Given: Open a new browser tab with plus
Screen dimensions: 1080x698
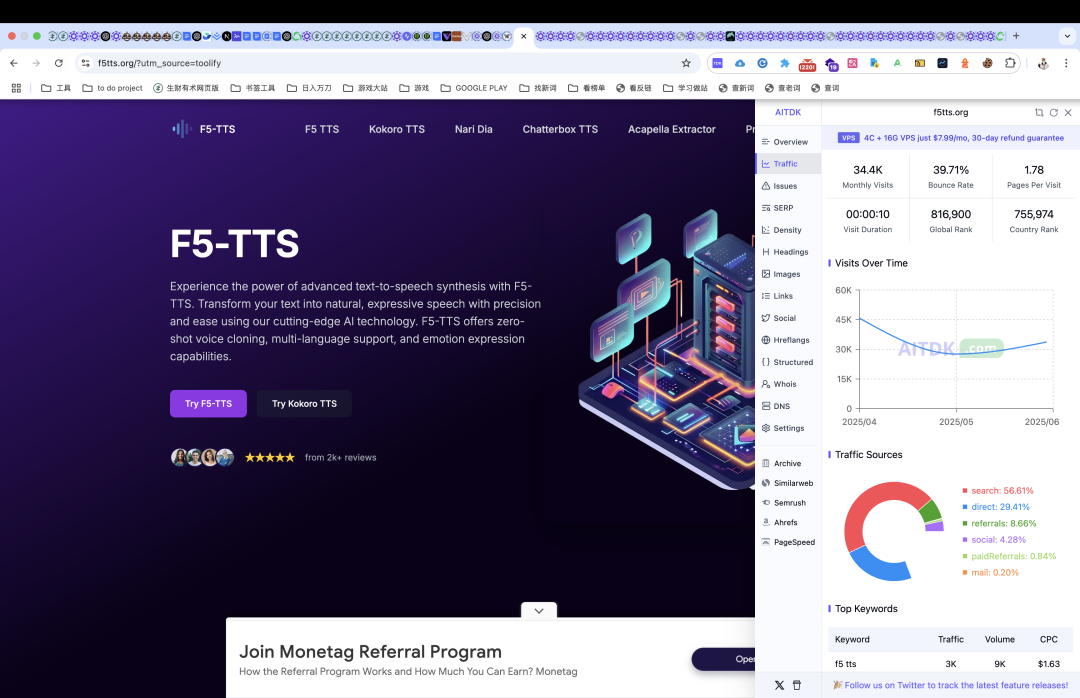Looking at the screenshot, I should pos(1016,36).
